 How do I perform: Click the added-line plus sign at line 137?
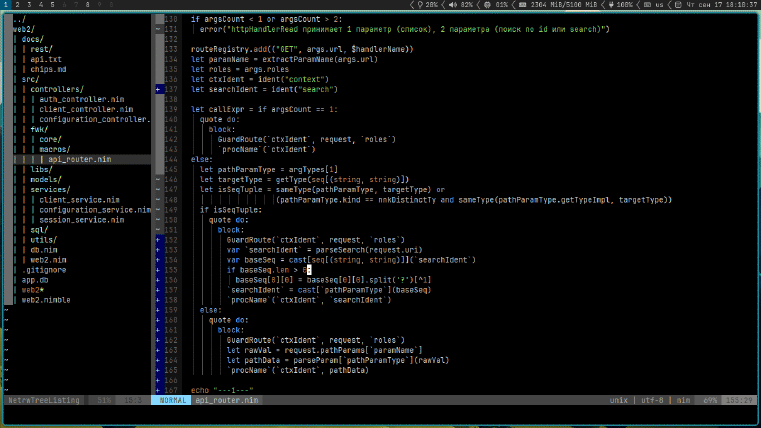tap(158, 89)
